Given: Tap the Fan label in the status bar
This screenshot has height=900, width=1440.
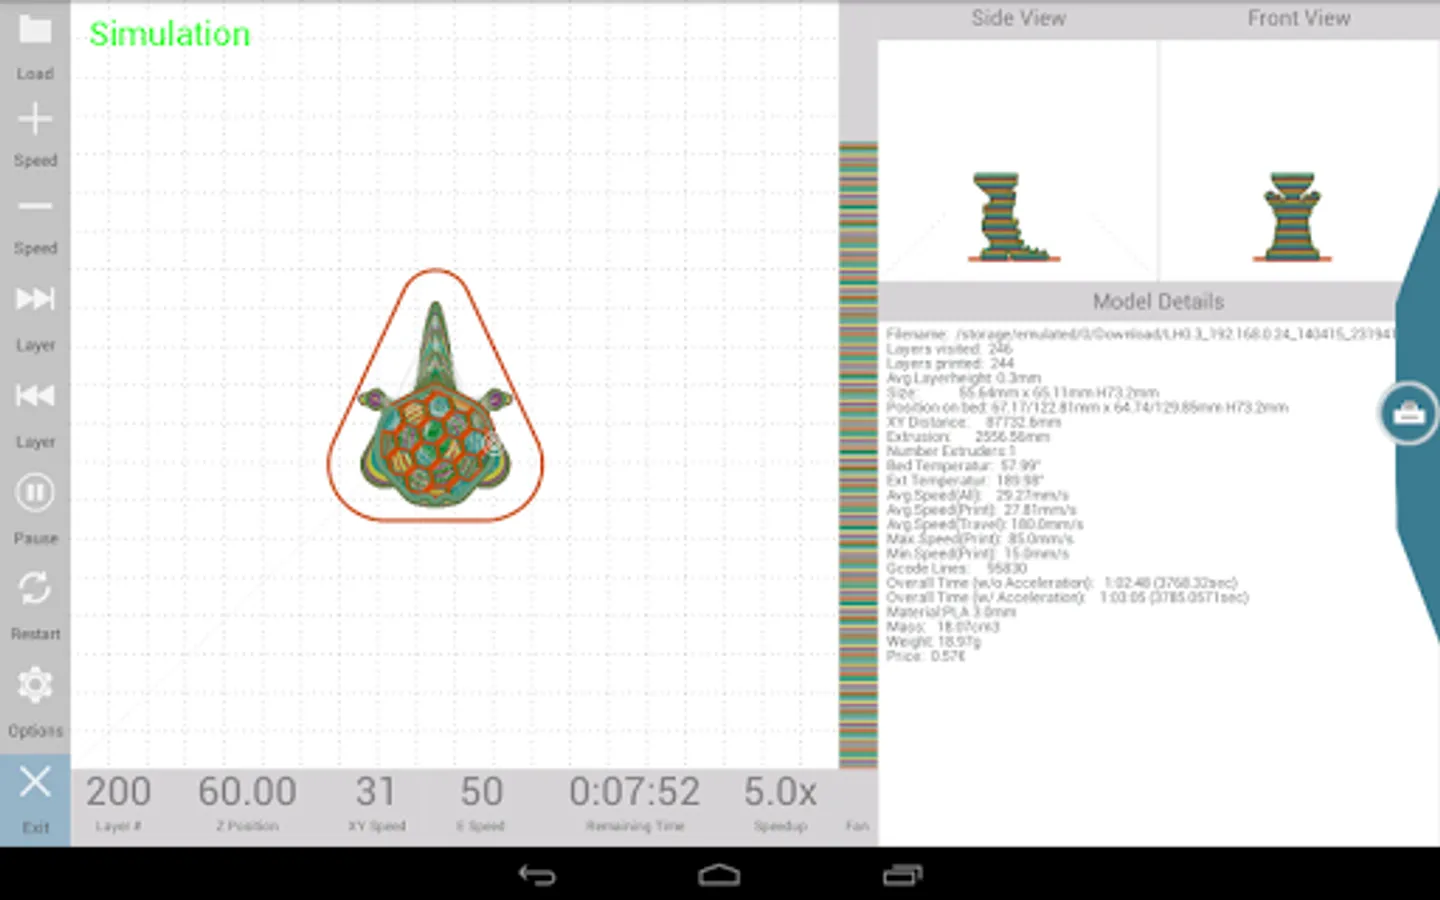Looking at the screenshot, I should (x=857, y=826).
